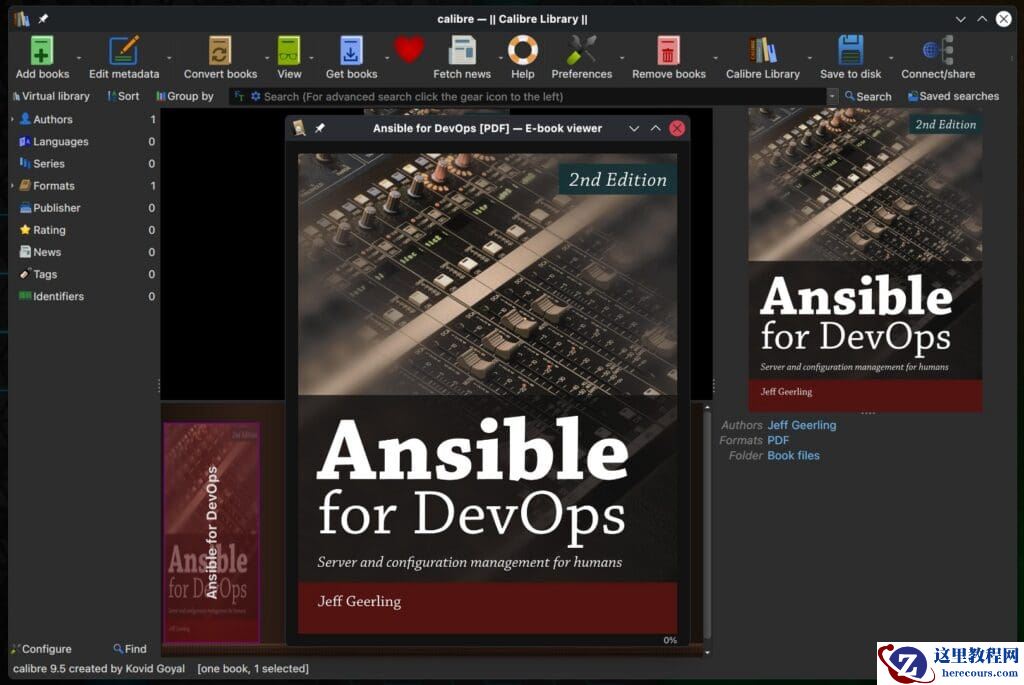Open Preferences from the toolbar
The width and height of the screenshot is (1024, 685).
click(x=581, y=51)
